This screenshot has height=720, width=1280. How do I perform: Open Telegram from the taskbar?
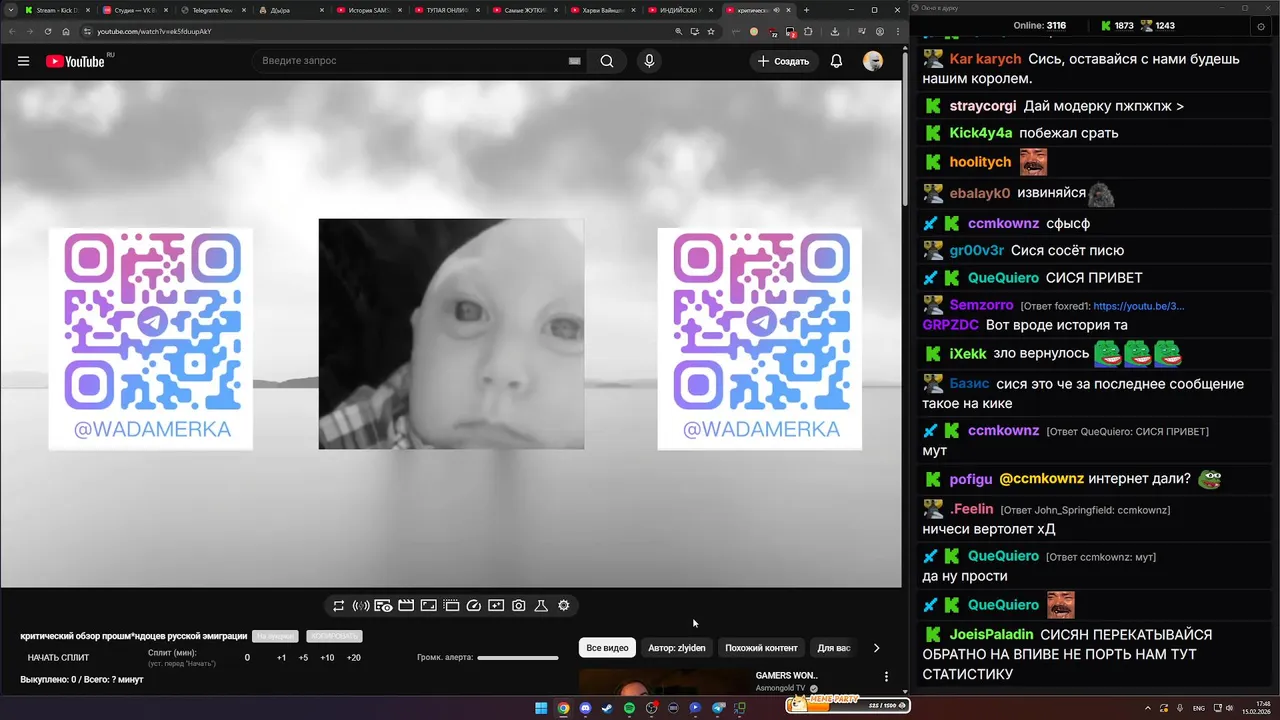718,708
